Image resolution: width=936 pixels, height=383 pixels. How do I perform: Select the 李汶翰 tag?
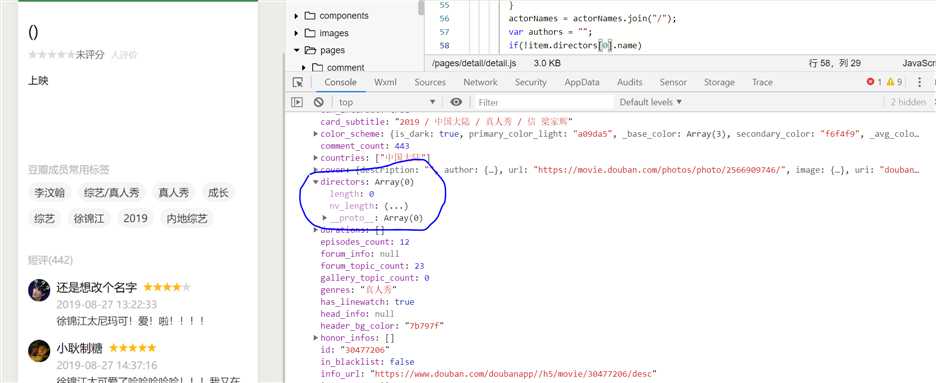pos(50,193)
